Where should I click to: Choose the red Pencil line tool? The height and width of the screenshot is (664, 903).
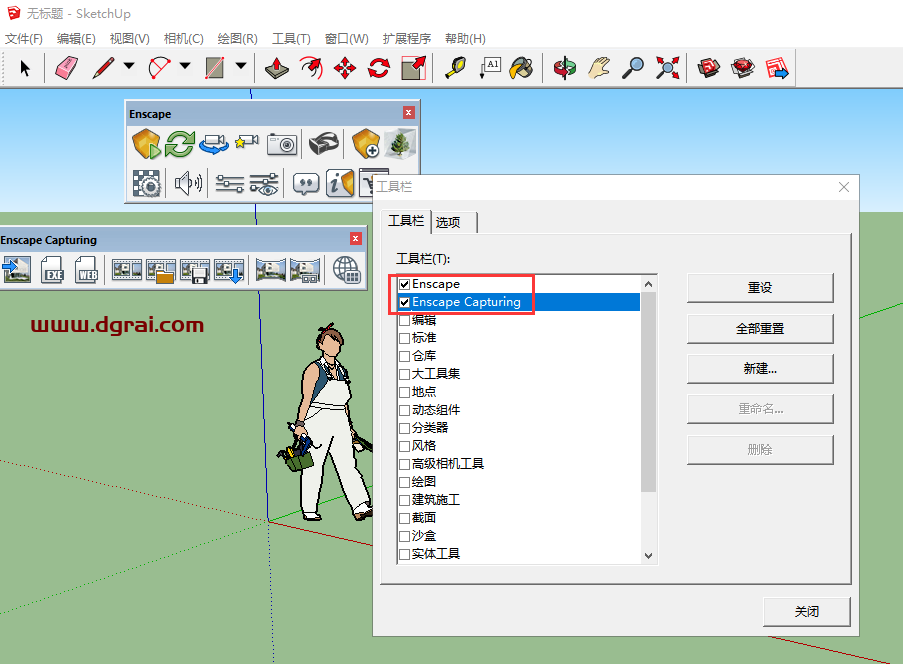coord(104,68)
